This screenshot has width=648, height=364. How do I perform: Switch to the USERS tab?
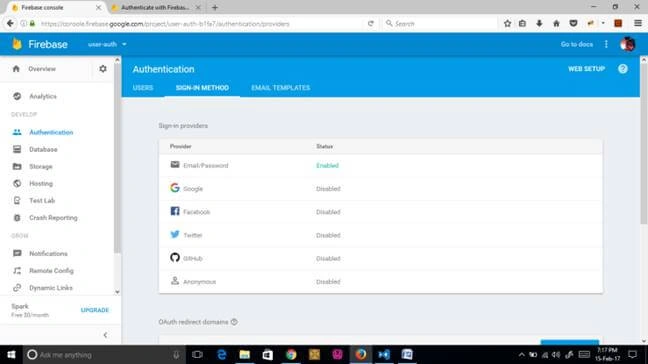143,88
